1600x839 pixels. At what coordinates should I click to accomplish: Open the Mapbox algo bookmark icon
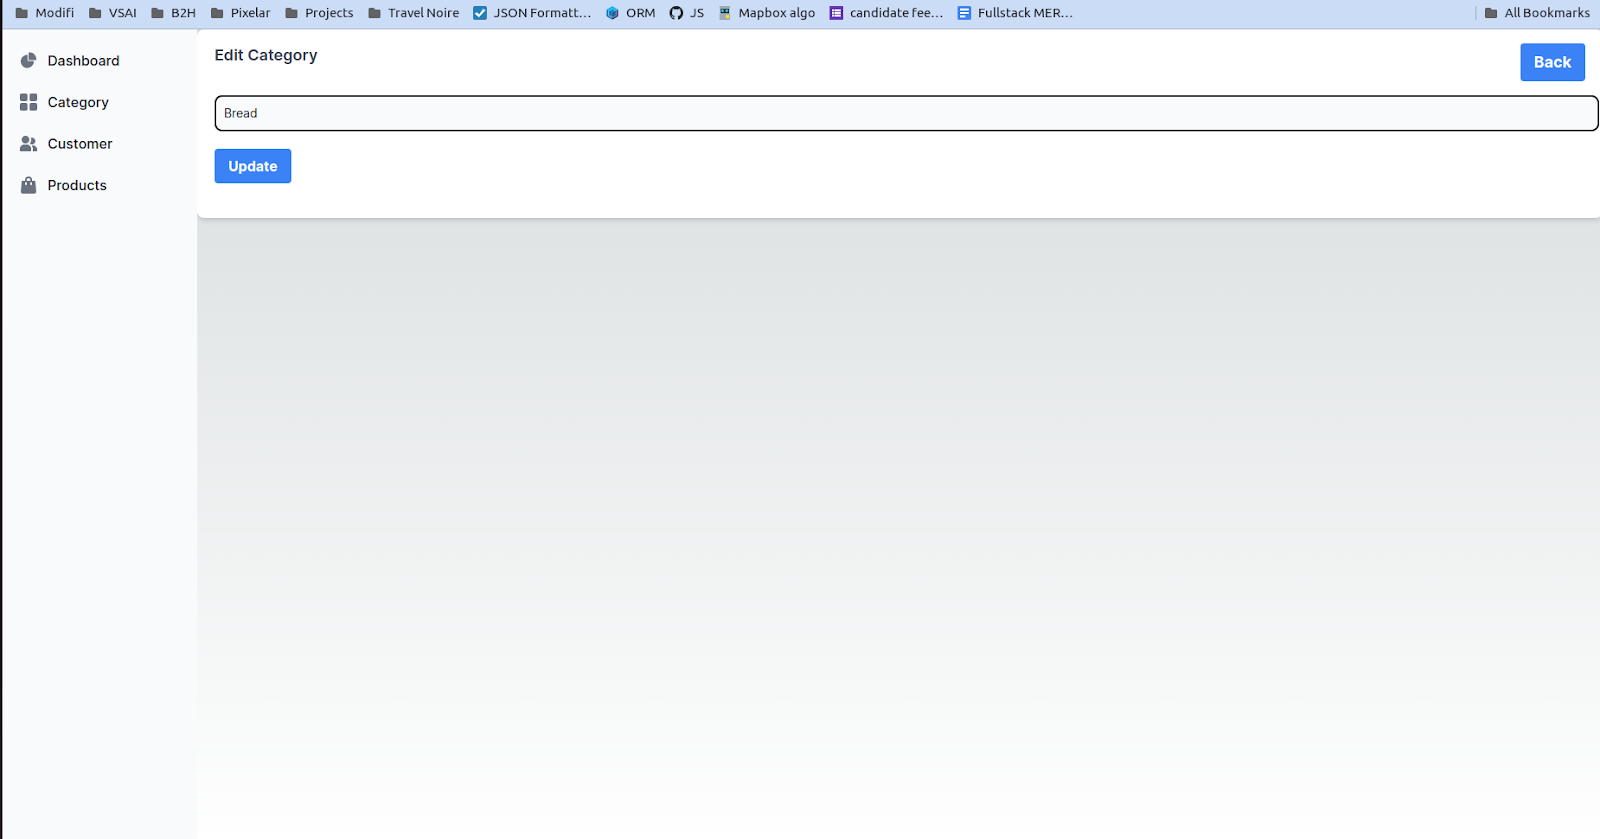725,13
